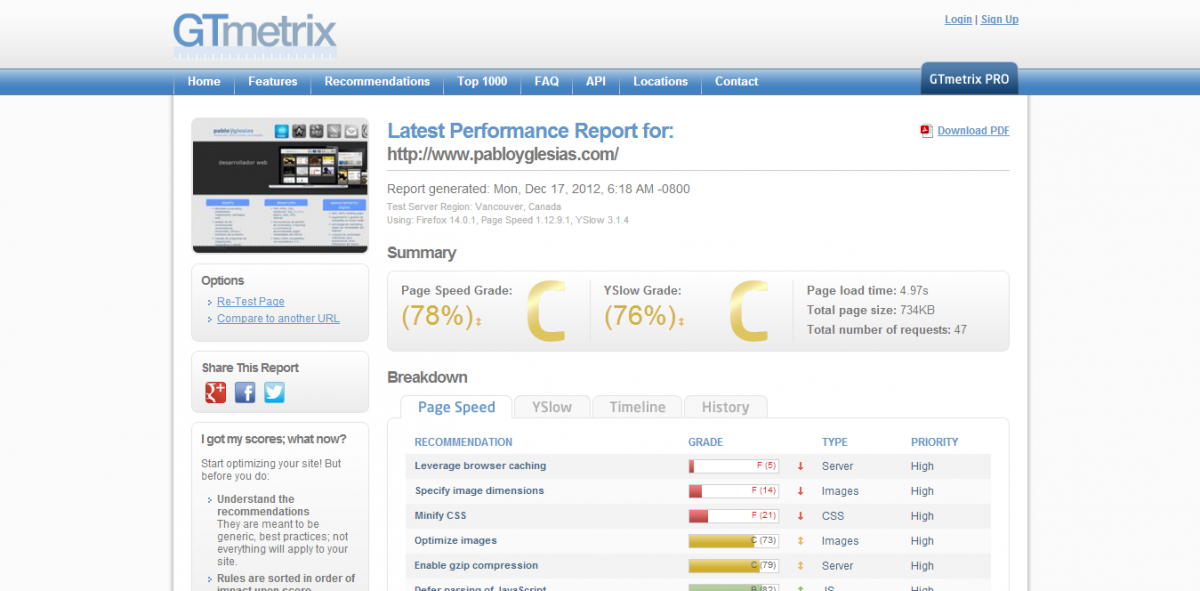This screenshot has height=591, width=1200.
Task: Click arrow next to YSlow 76% score
Action: tap(681, 321)
